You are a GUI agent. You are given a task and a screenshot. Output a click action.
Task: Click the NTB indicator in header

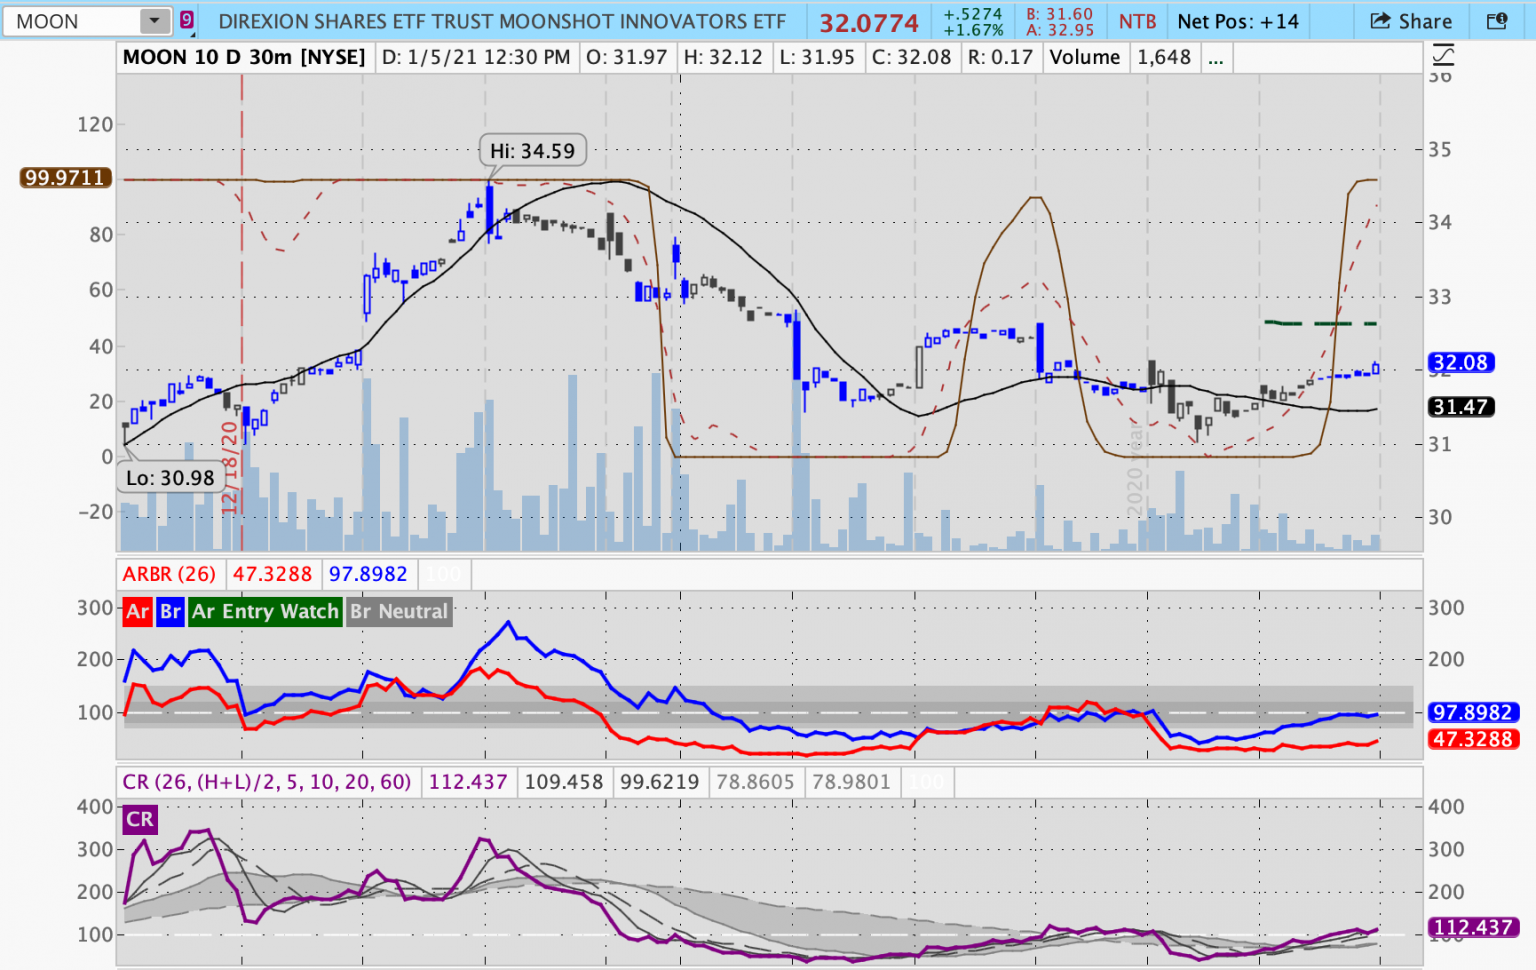(x=1137, y=21)
